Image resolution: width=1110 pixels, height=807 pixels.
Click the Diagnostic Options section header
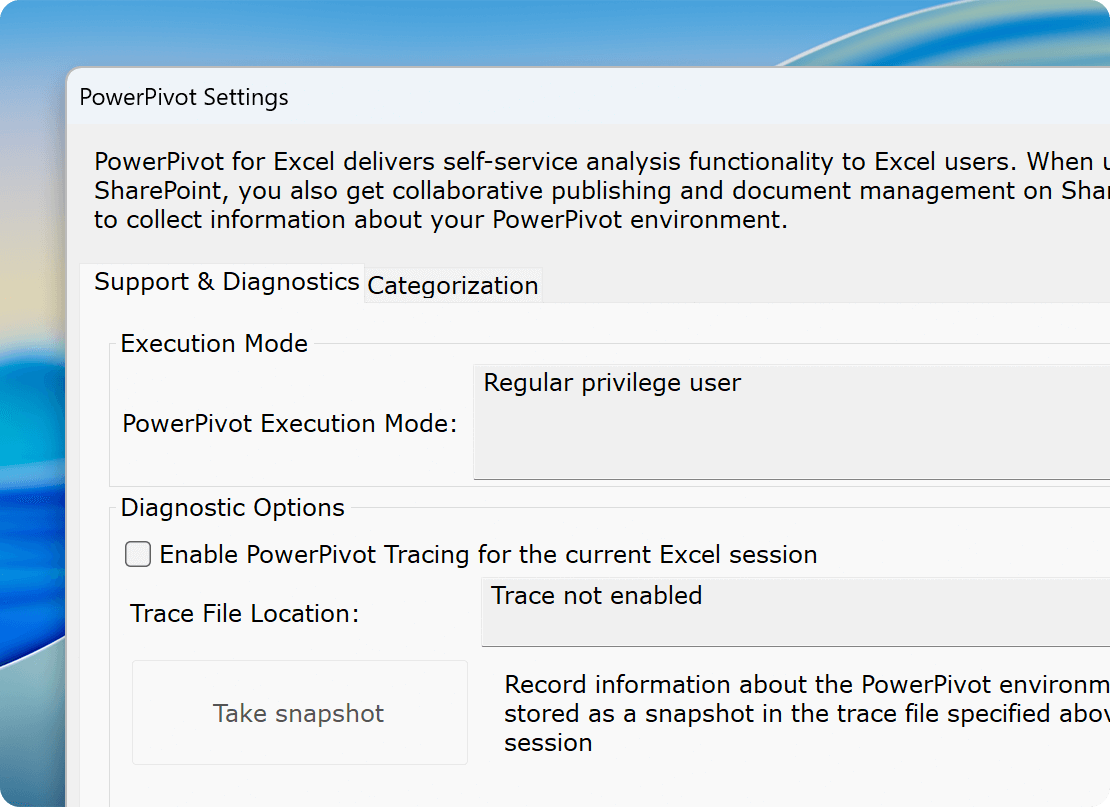pos(231,508)
